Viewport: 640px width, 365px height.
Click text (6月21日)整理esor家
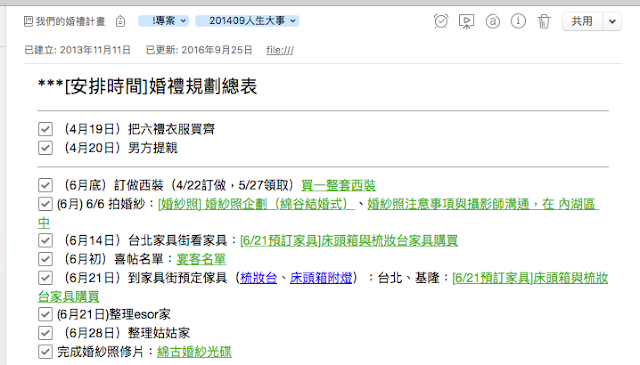[x=114, y=314]
